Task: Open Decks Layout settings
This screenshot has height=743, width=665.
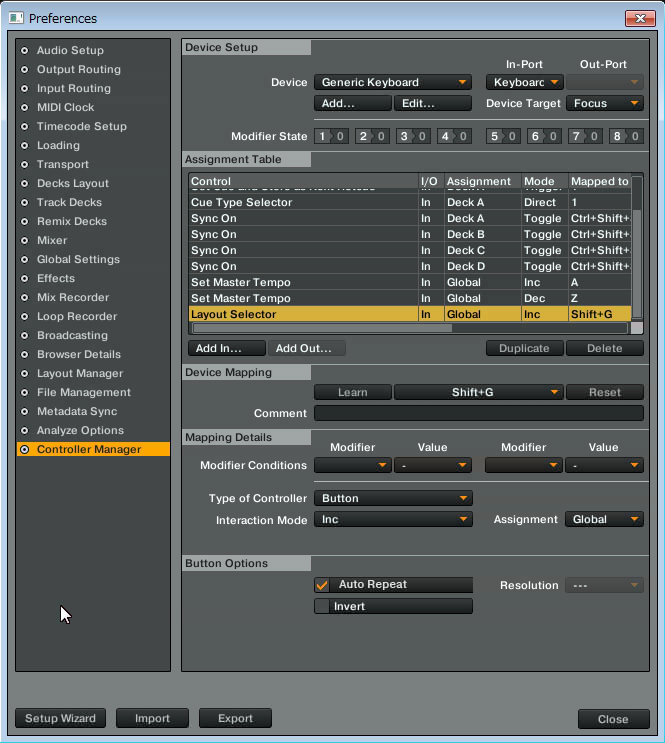Action: (73, 183)
